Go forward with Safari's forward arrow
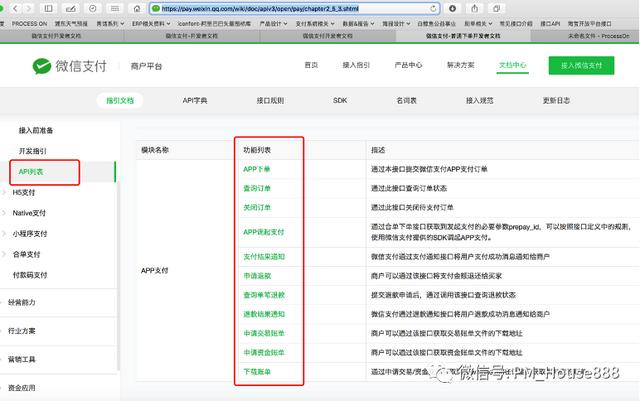Image resolution: width=640 pixels, height=401 pixels. tap(29, 8)
